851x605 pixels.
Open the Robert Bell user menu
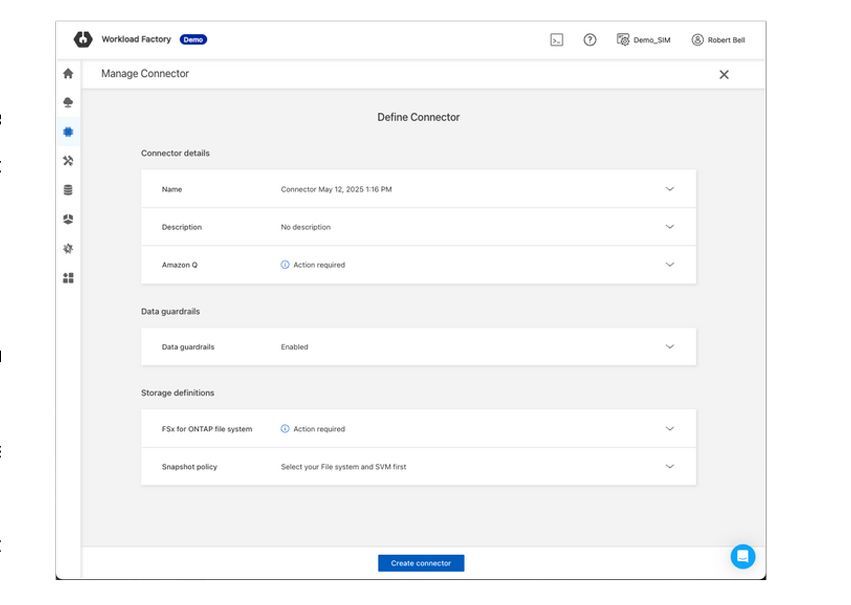click(x=718, y=40)
